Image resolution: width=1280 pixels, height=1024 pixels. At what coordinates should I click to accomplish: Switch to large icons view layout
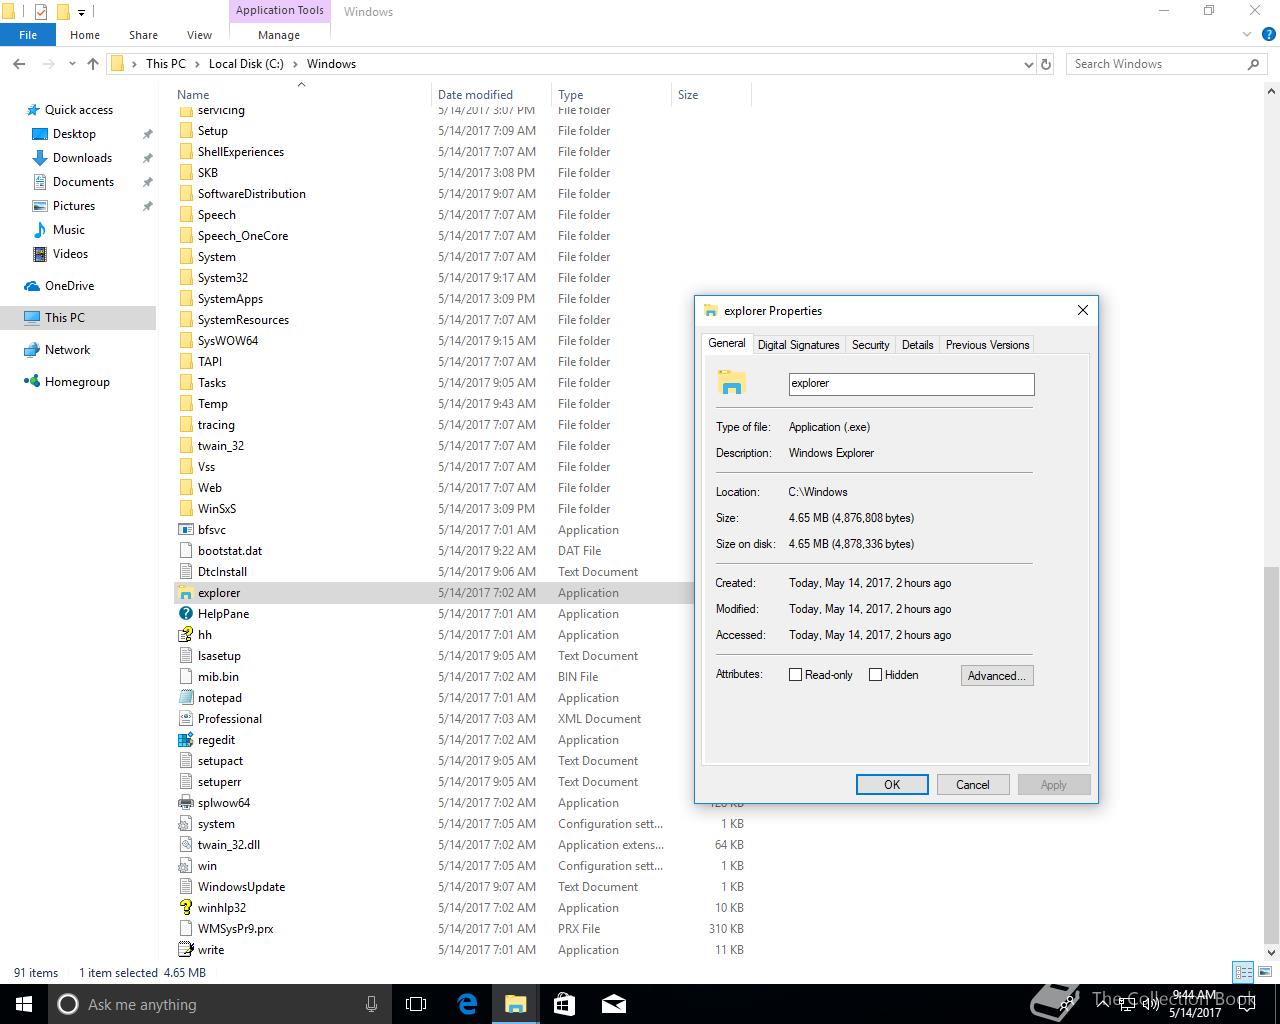tap(1264, 972)
